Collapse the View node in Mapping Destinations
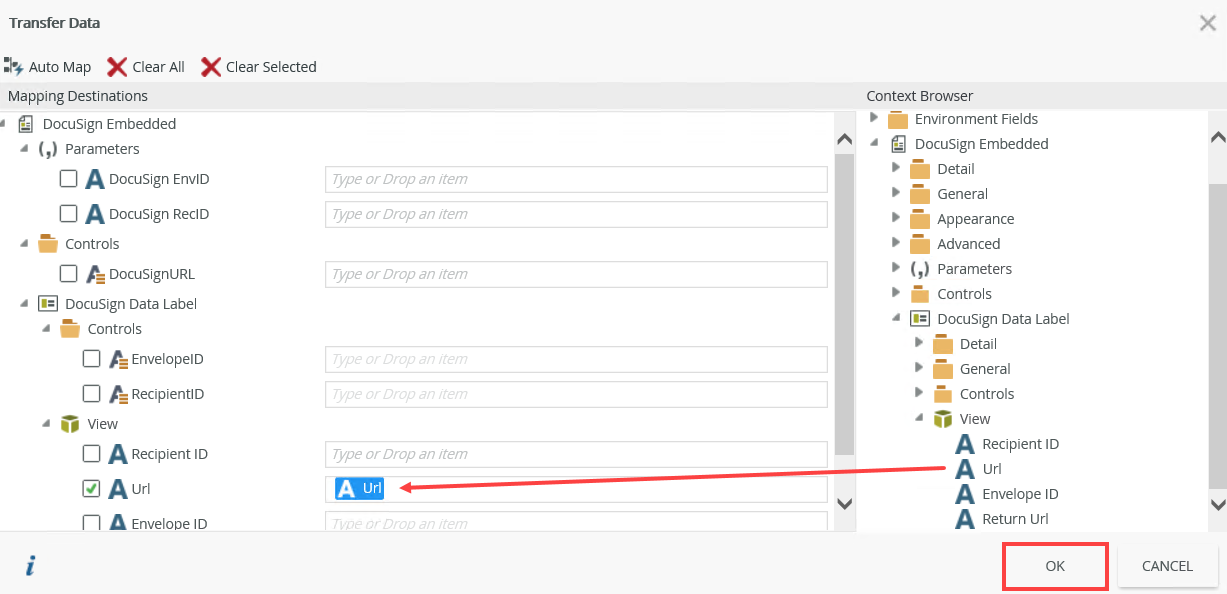Viewport: 1227px width, 594px height. 46,424
